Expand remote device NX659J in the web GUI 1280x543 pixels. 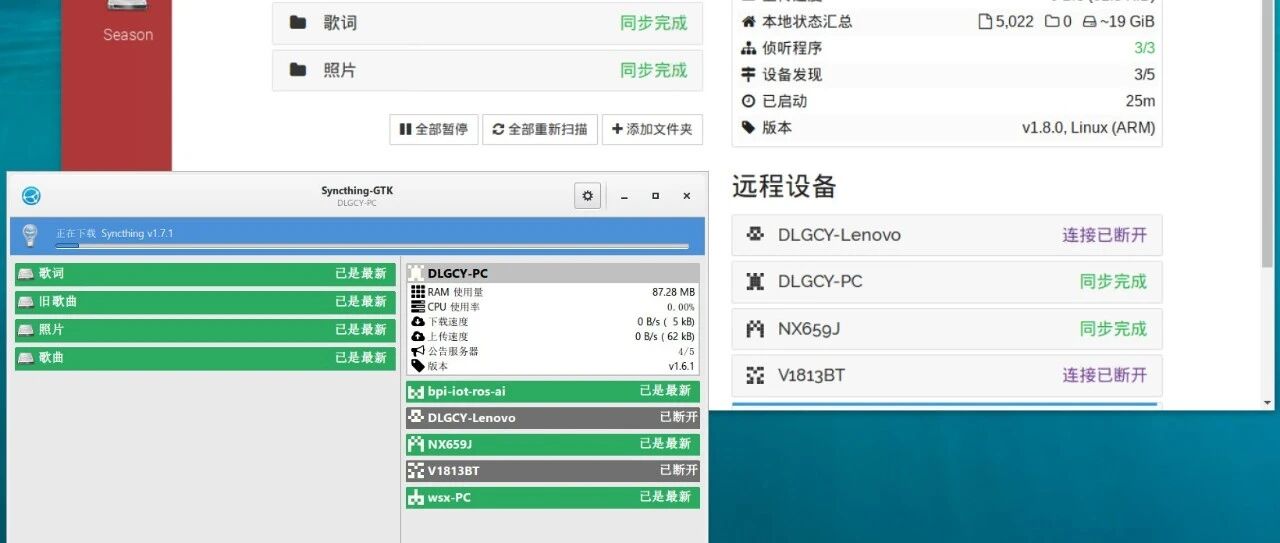[947, 329]
